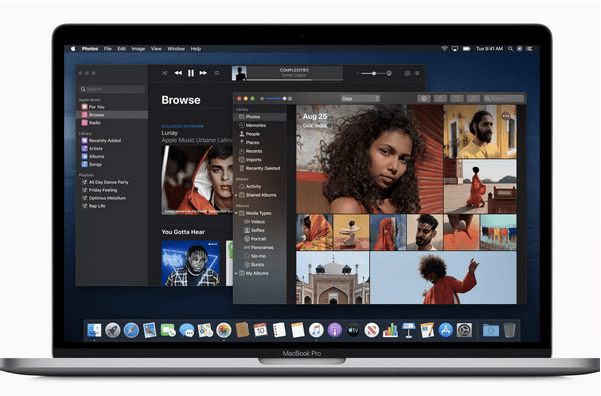The image size is (601, 396).
Task: Click the more options ellipsis on photo
Action: point(506,115)
